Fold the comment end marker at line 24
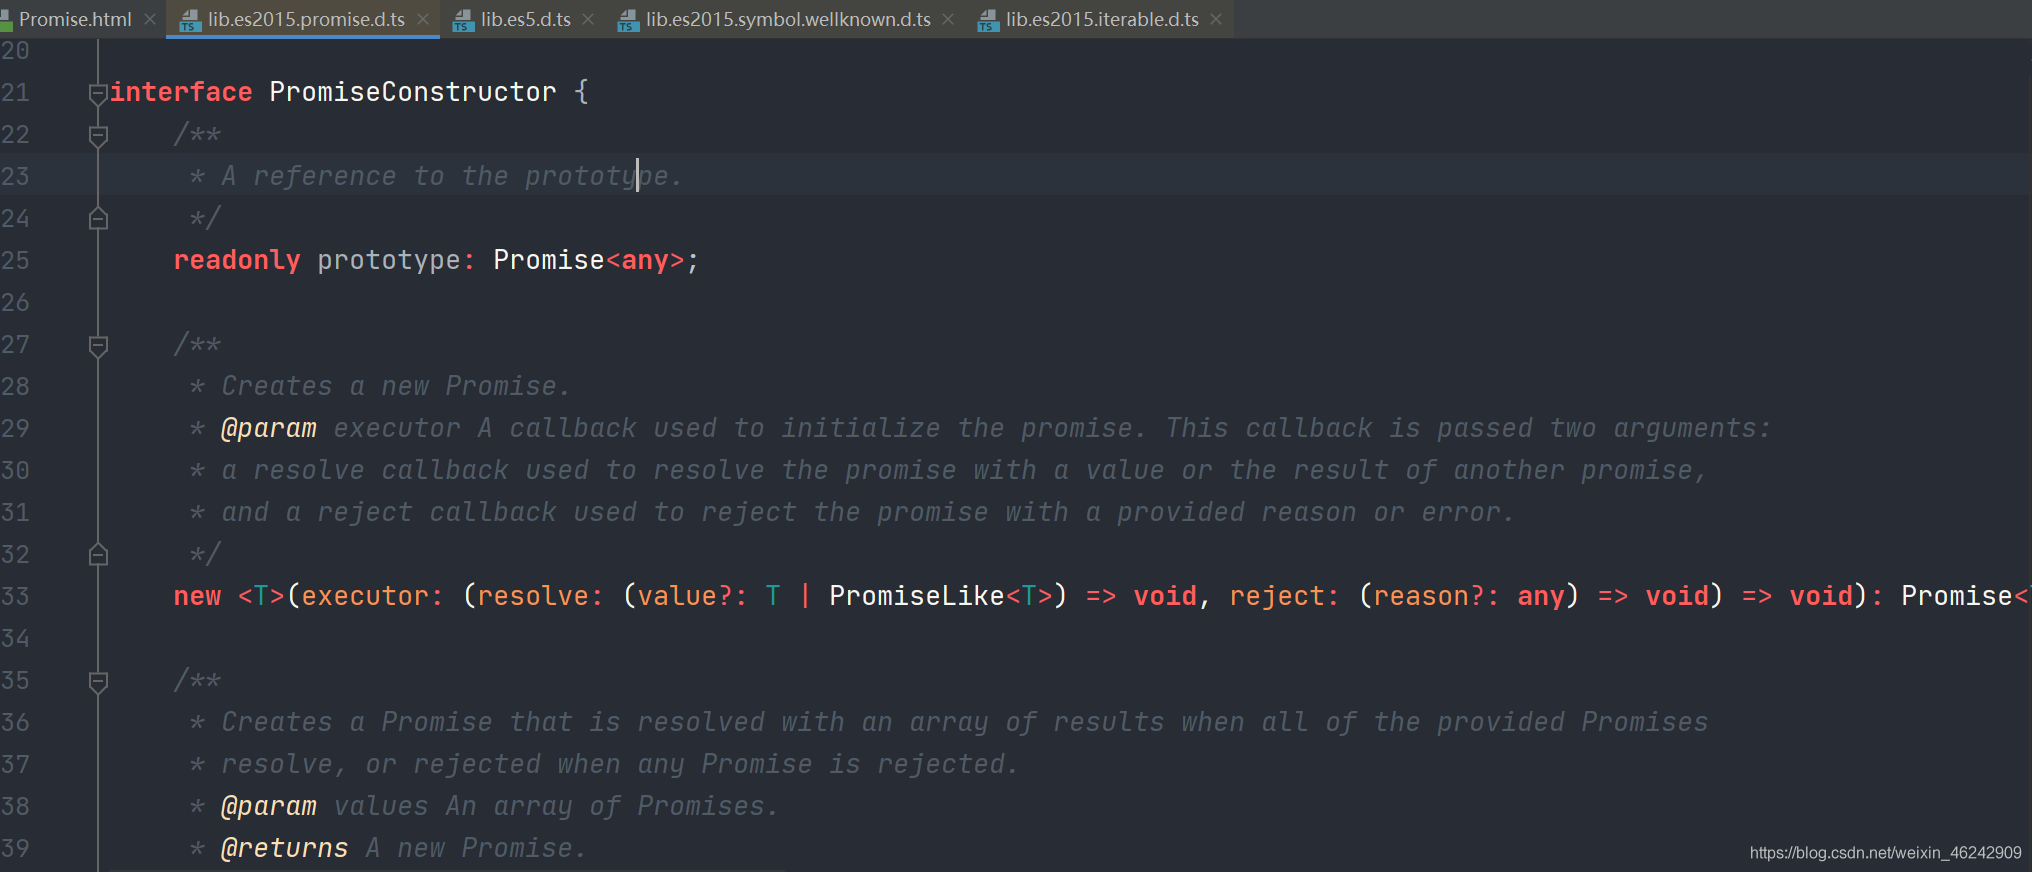 click(x=98, y=218)
